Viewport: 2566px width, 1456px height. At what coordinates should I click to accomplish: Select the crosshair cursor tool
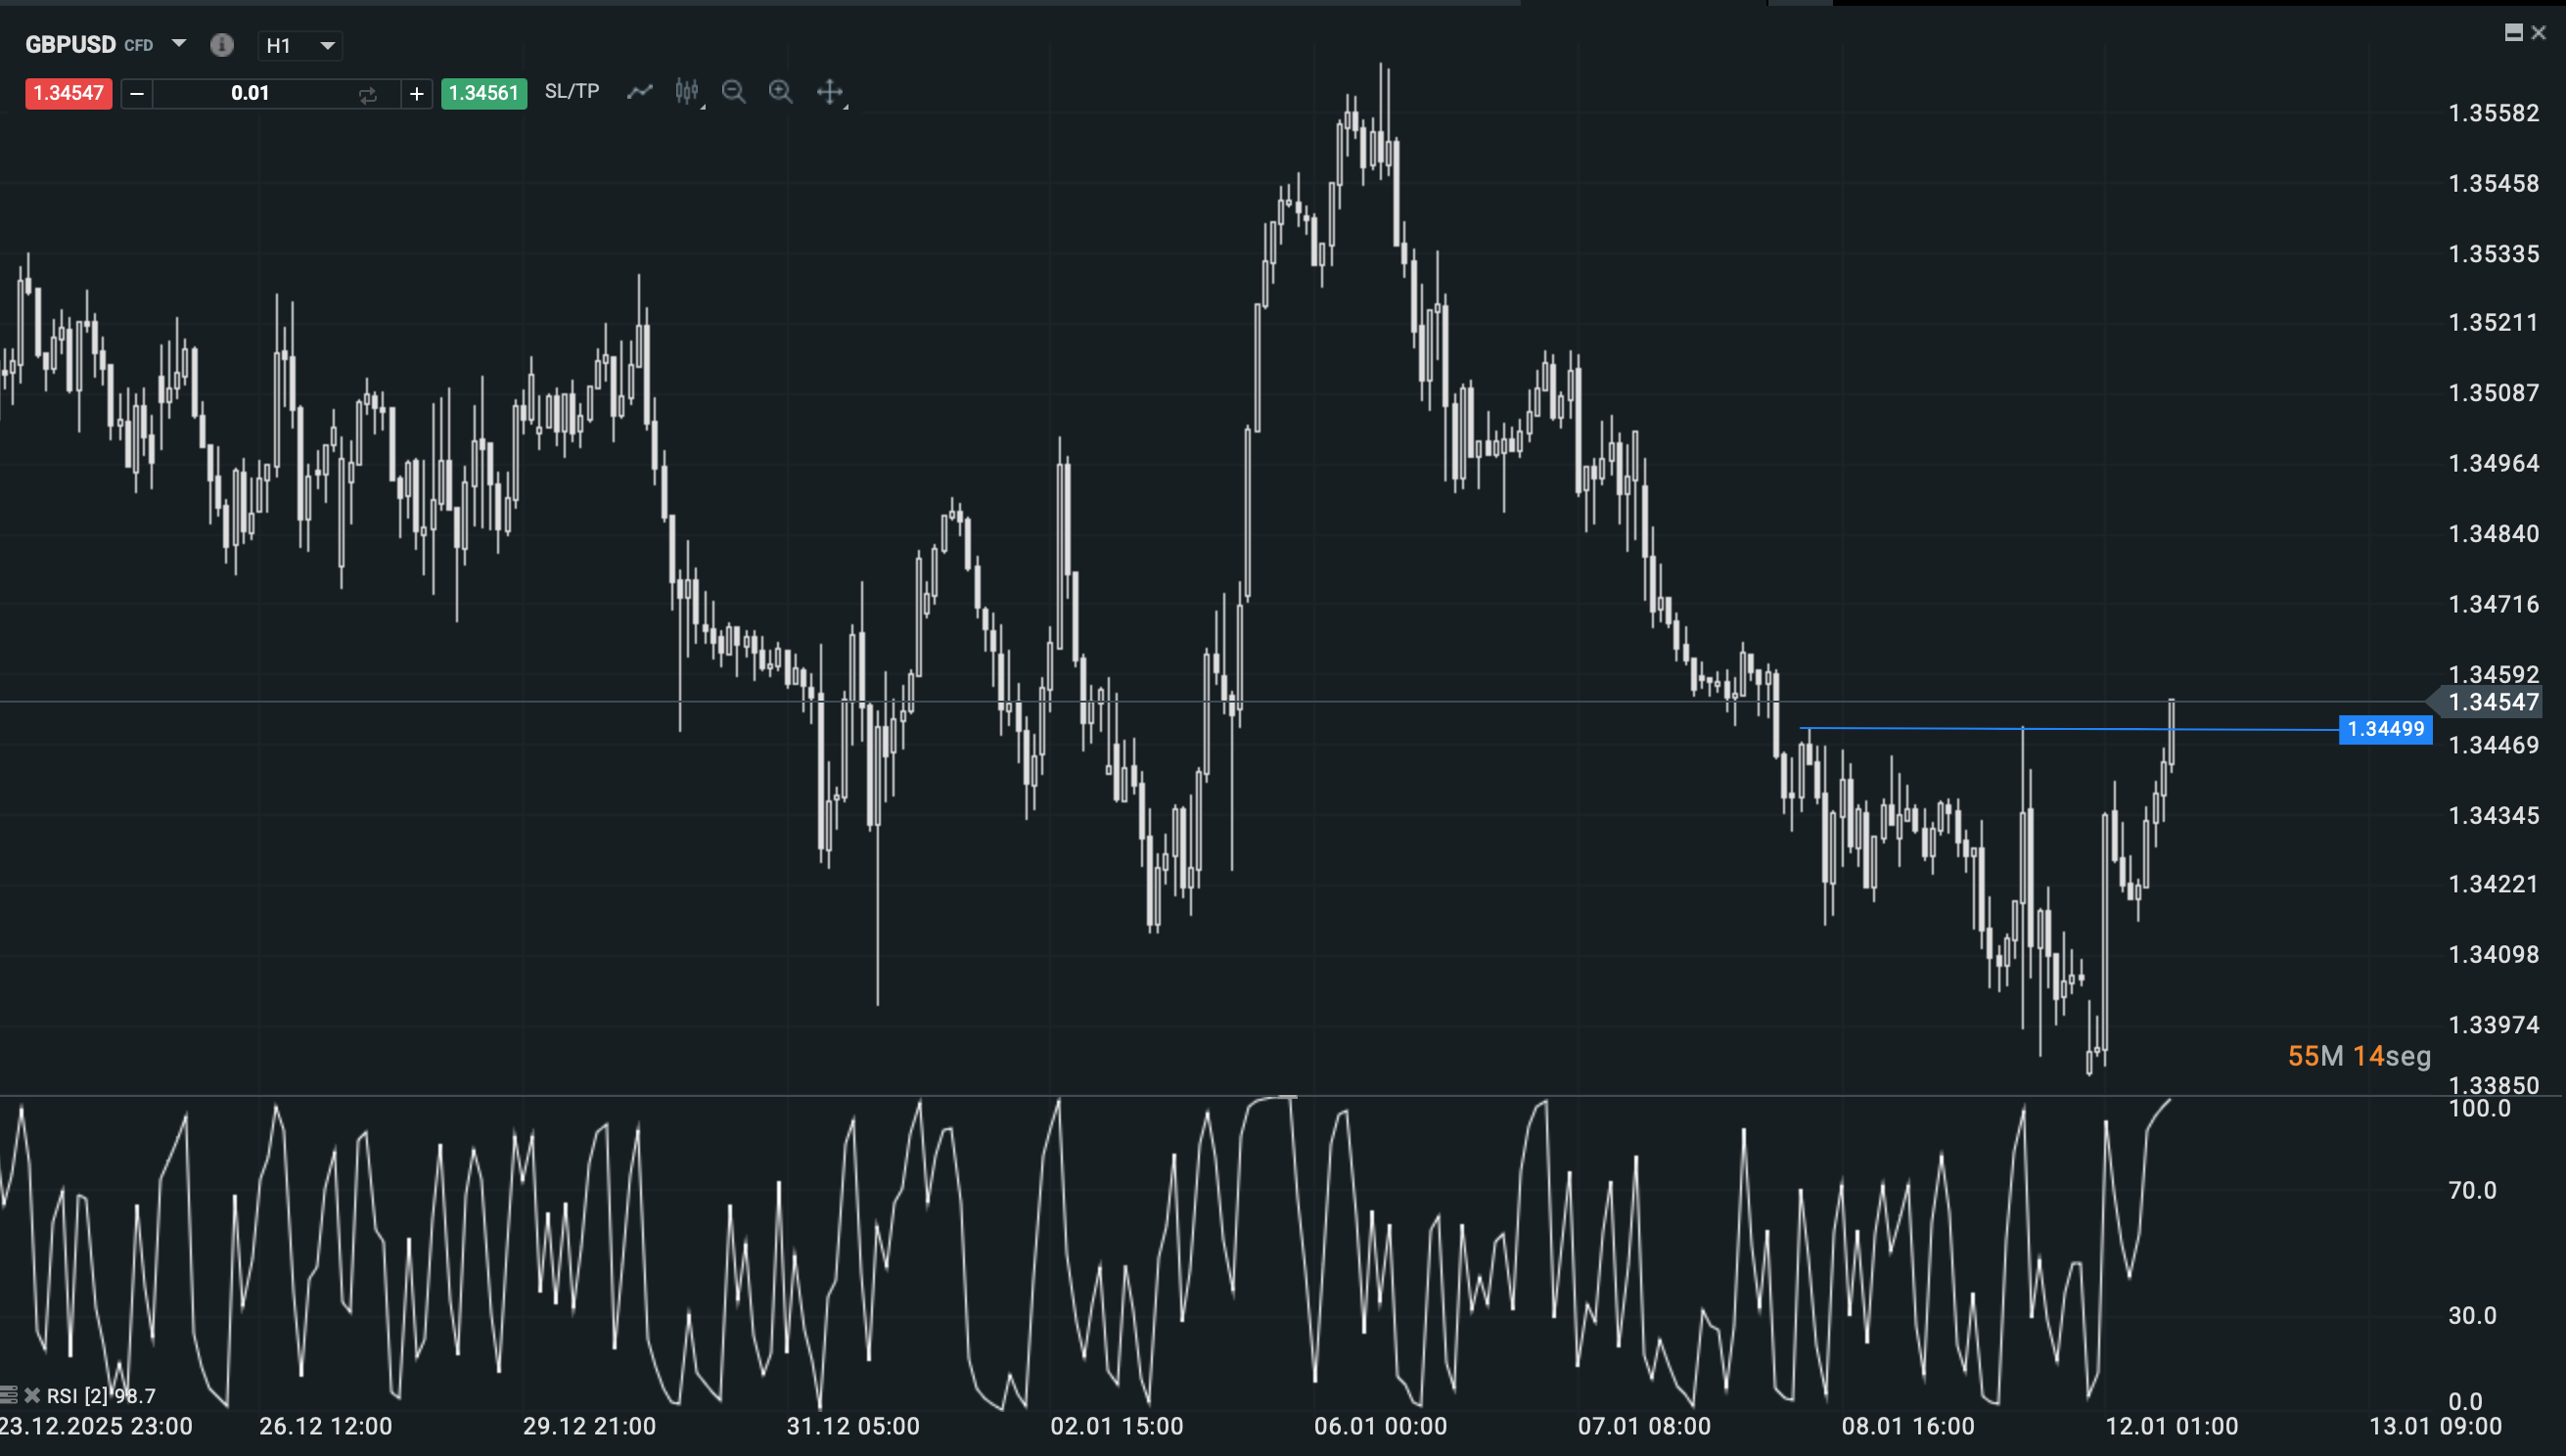(x=829, y=92)
